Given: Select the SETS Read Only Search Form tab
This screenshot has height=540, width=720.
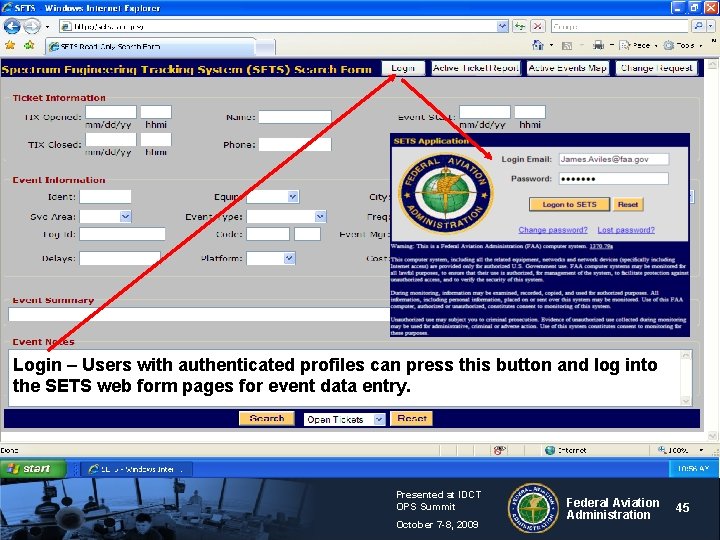Looking at the screenshot, I should [x=150, y=46].
